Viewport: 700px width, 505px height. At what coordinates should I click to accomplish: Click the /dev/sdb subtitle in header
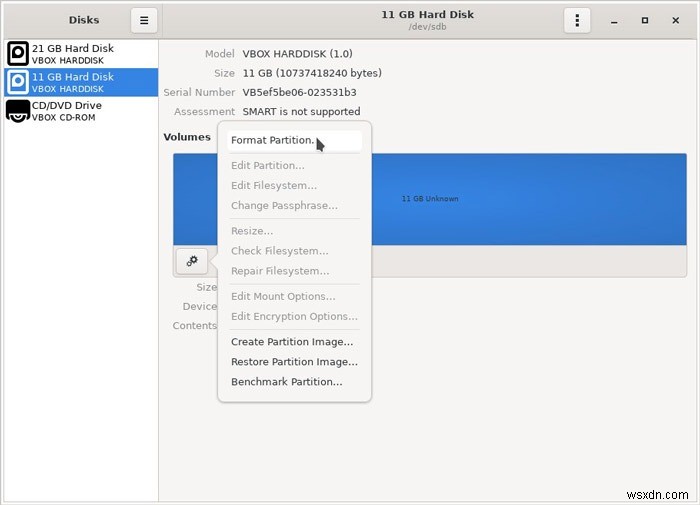coord(427,27)
